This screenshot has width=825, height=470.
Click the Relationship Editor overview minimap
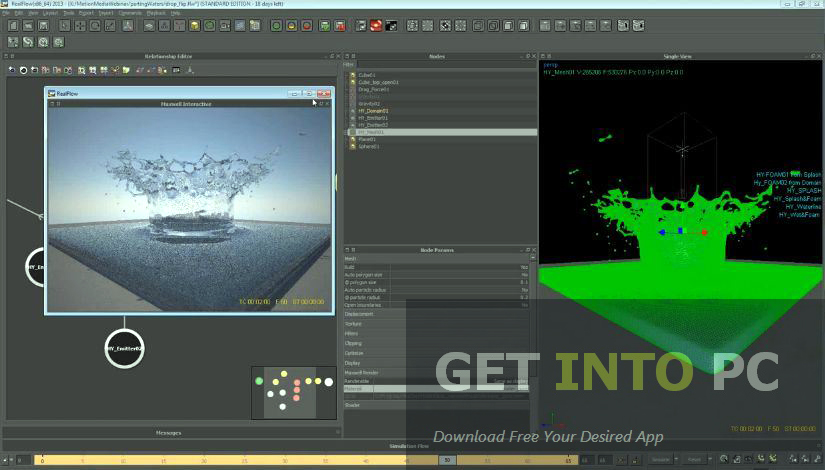coord(294,393)
